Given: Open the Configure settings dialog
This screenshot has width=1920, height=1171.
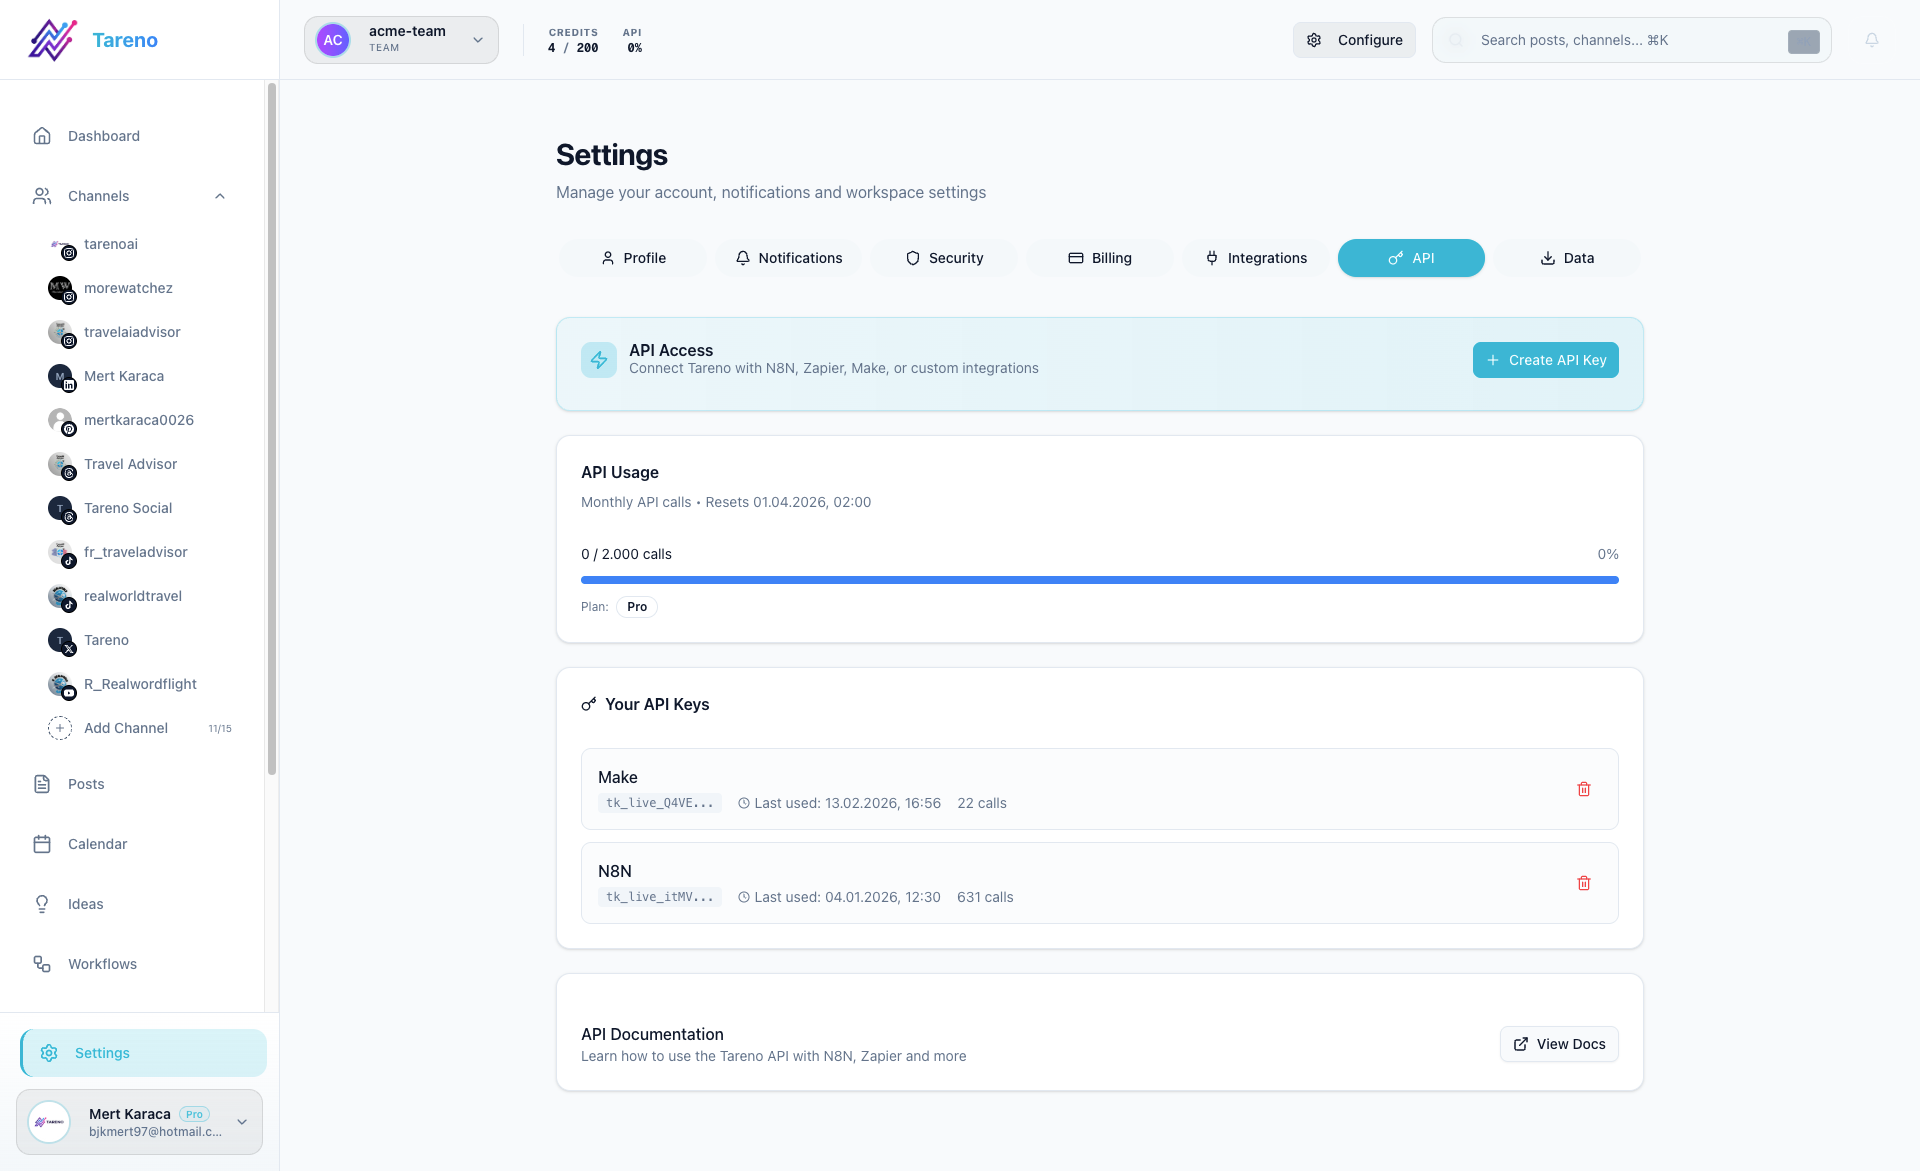Looking at the screenshot, I should pos(1354,40).
